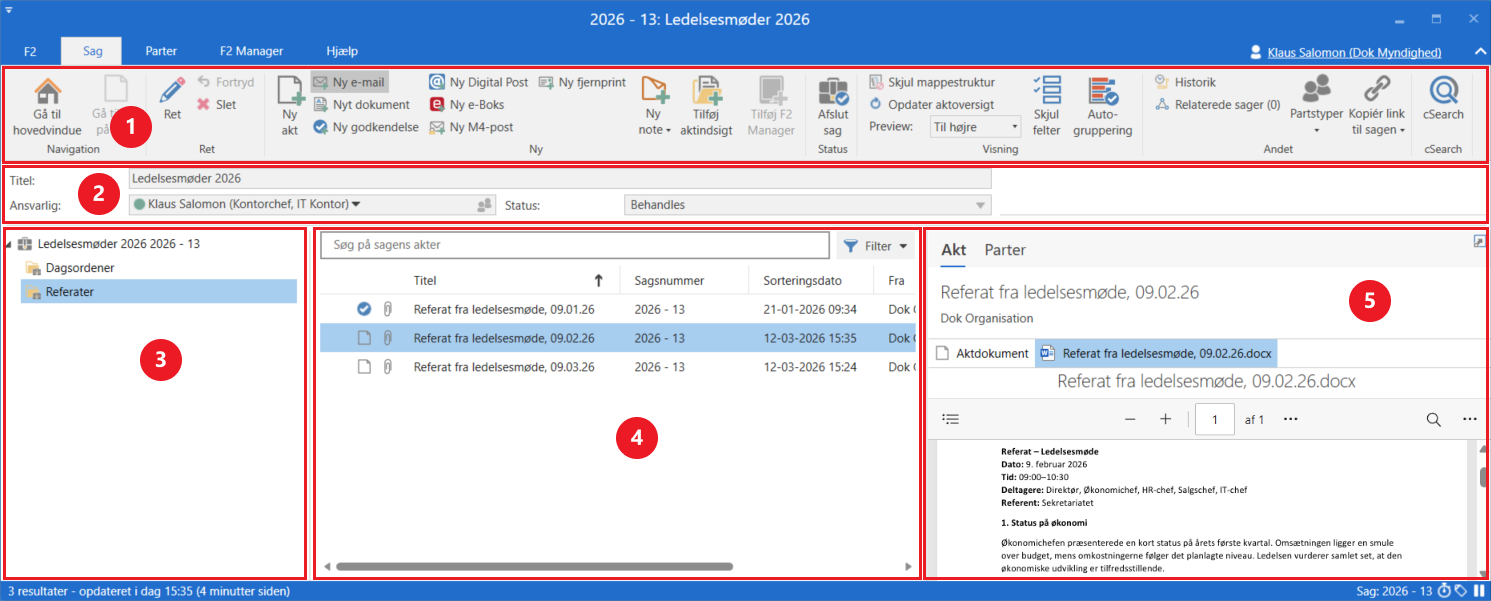Open the F2 tab

30,51
